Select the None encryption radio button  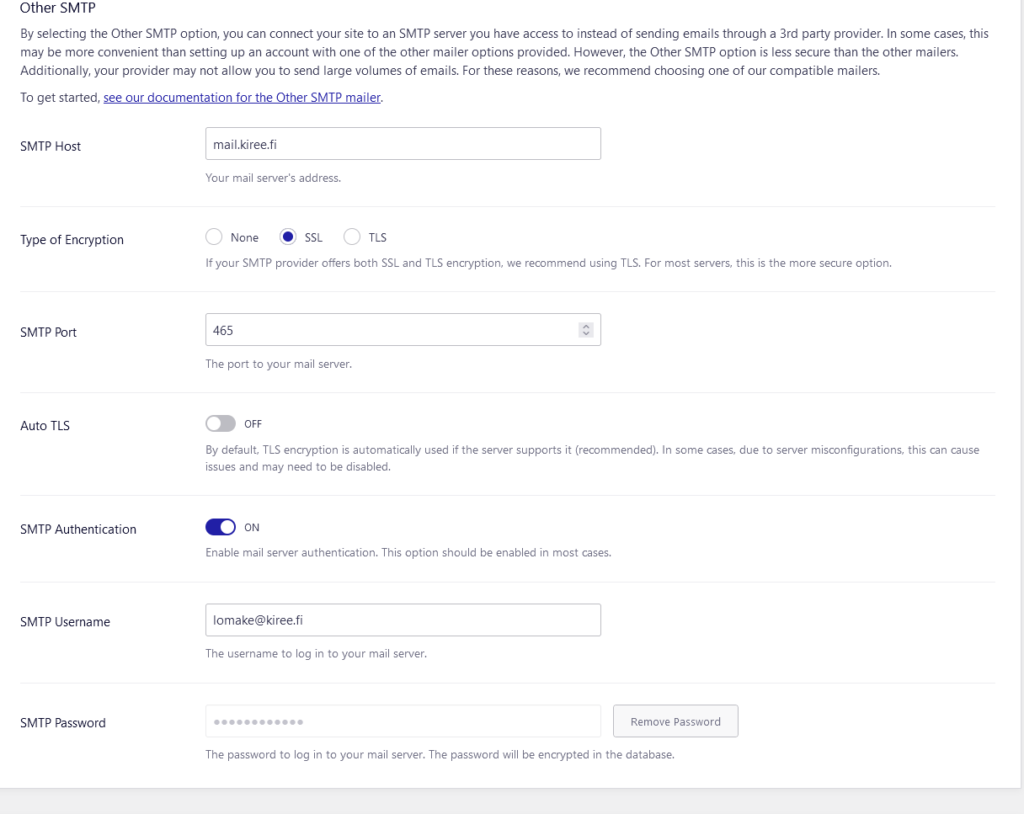[x=213, y=237]
